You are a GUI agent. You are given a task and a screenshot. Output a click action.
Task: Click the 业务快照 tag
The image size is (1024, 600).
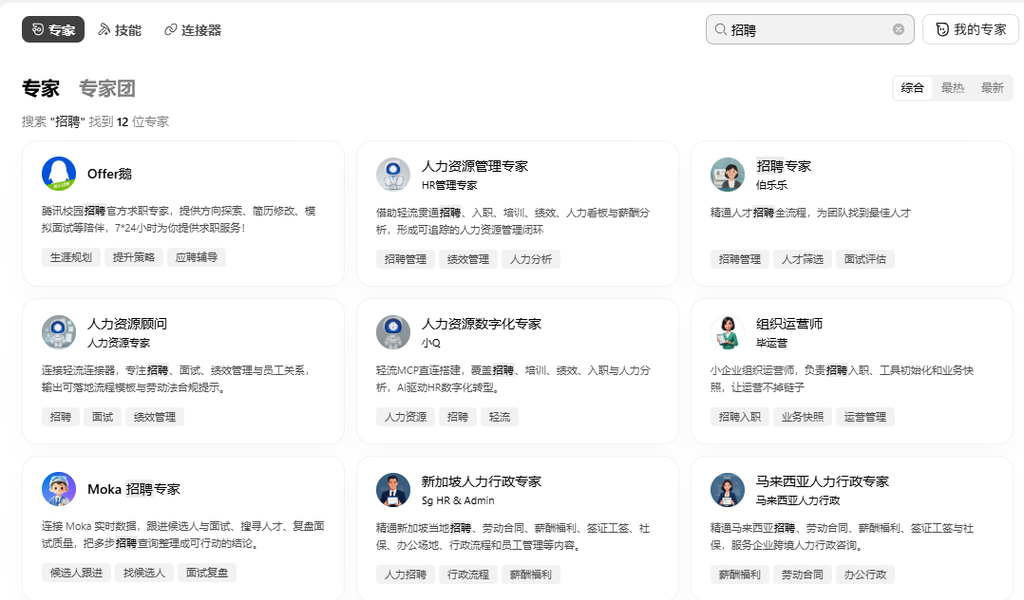click(x=803, y=417)
